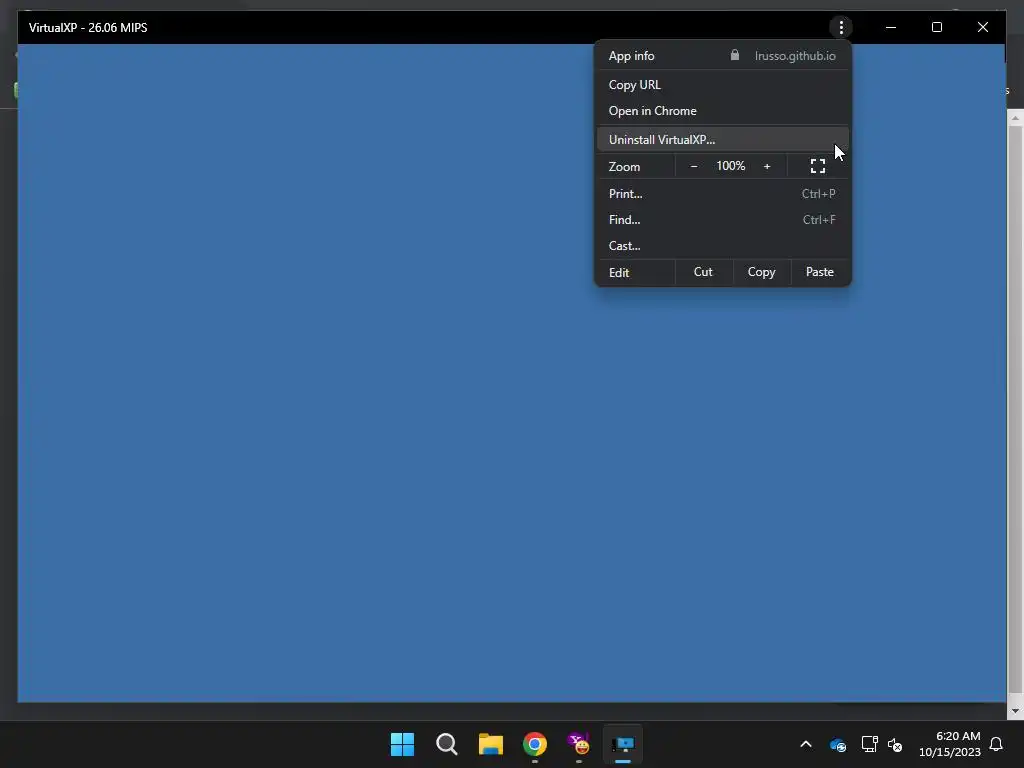The width and height of the screenshot is (1024, 768).
Task: Click the Copy button in Edit row
Action: coord(761,272)
